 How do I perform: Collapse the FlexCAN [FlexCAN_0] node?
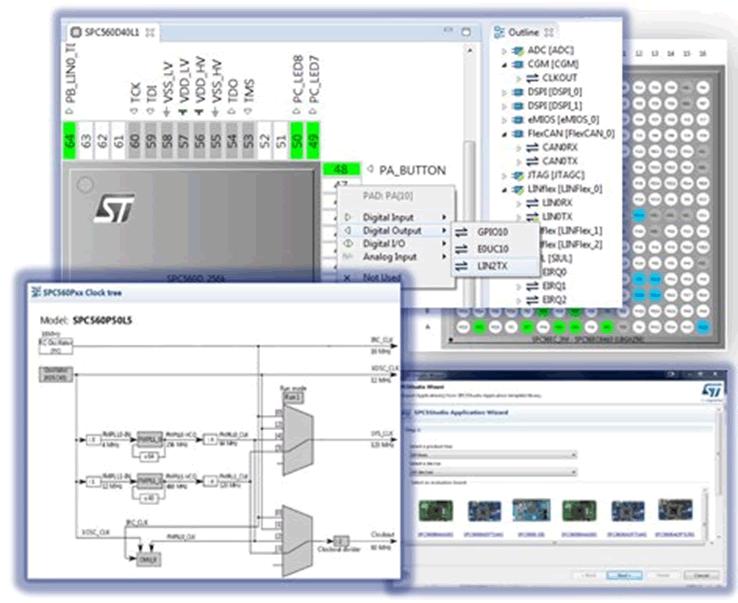(x=504, y=135)
